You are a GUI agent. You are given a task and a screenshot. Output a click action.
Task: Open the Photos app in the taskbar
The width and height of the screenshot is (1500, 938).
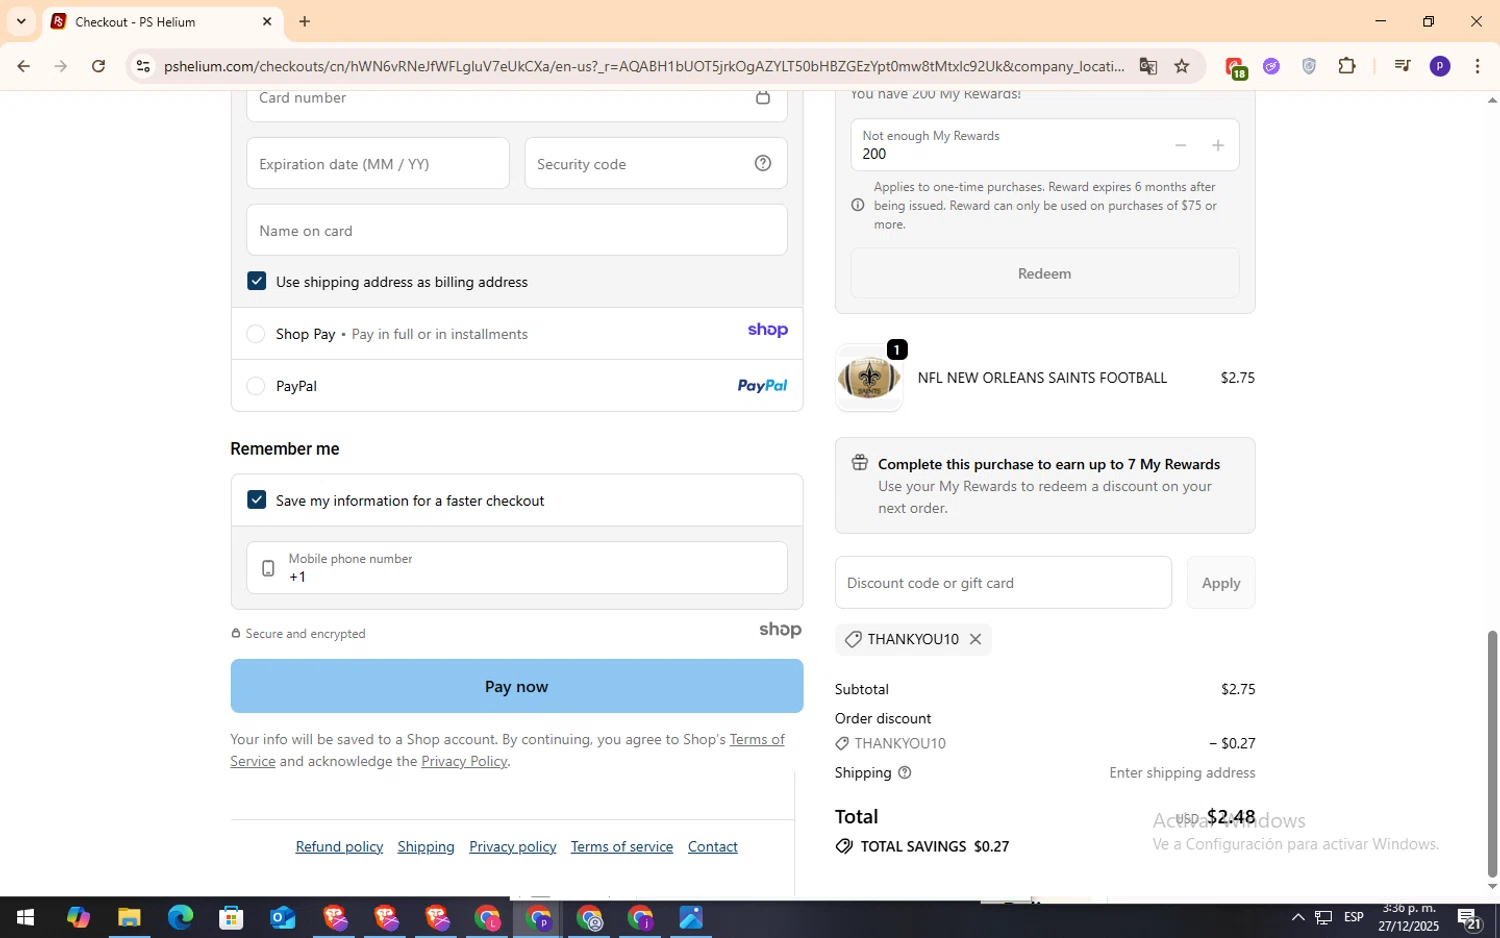pos(691,918)
